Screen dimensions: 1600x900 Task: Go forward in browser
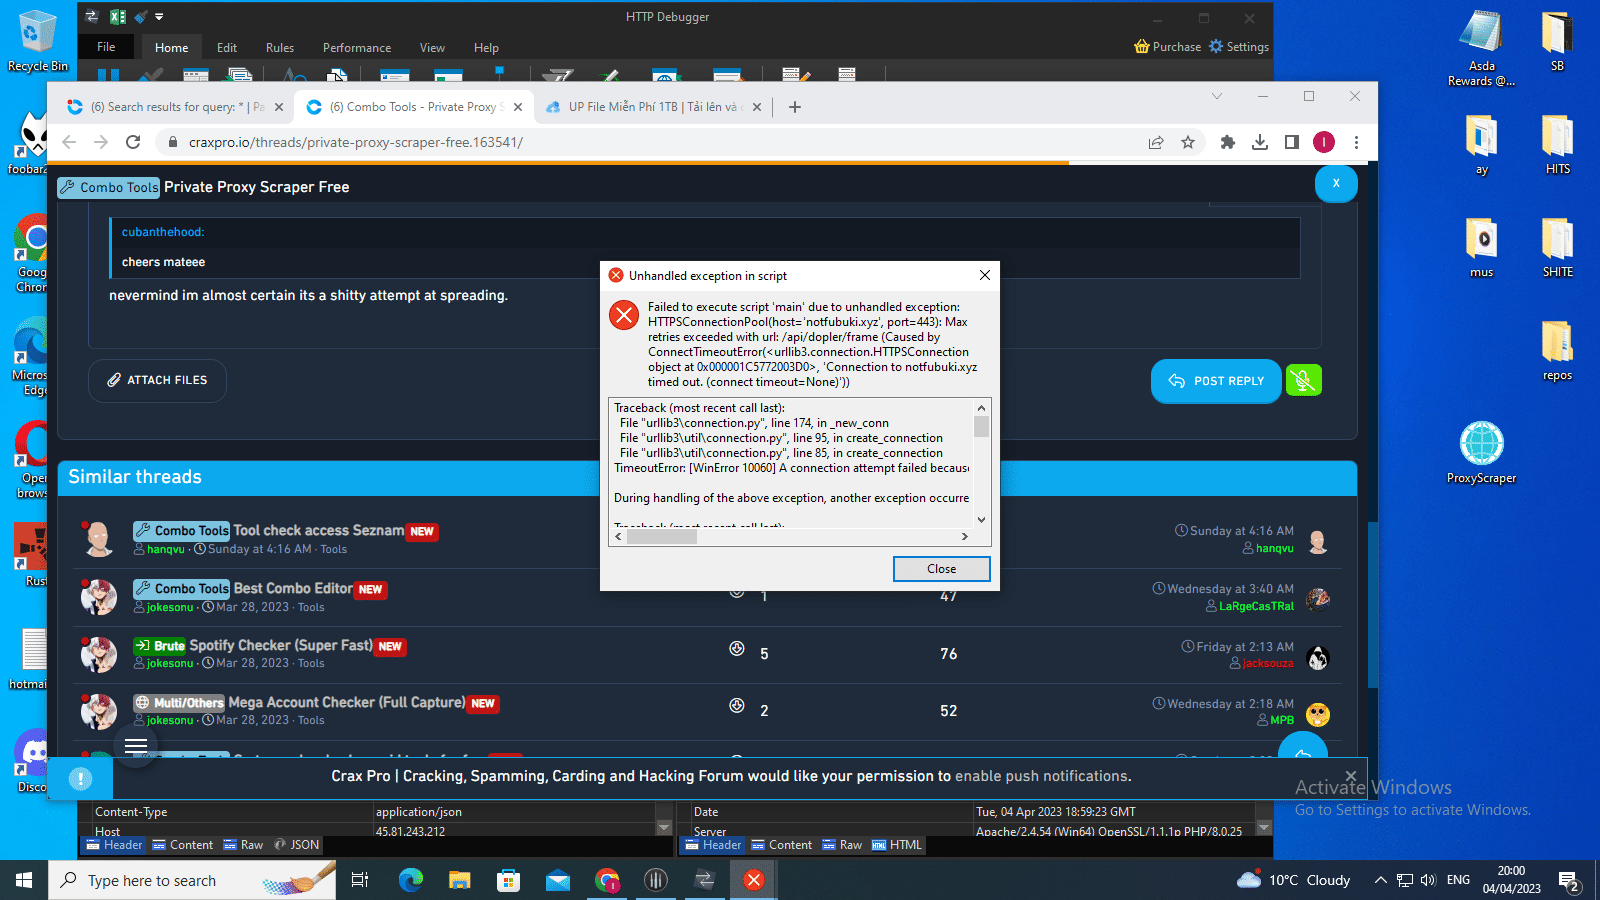pos(101,142)
